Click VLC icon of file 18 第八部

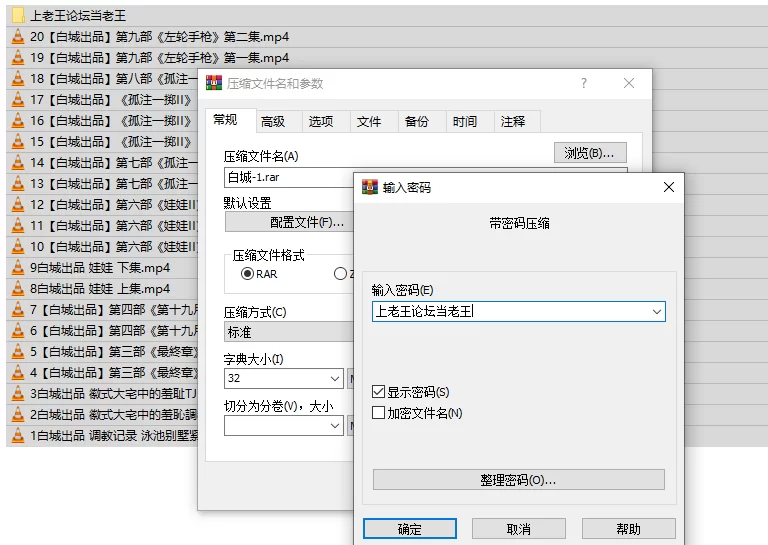(18, 79)
